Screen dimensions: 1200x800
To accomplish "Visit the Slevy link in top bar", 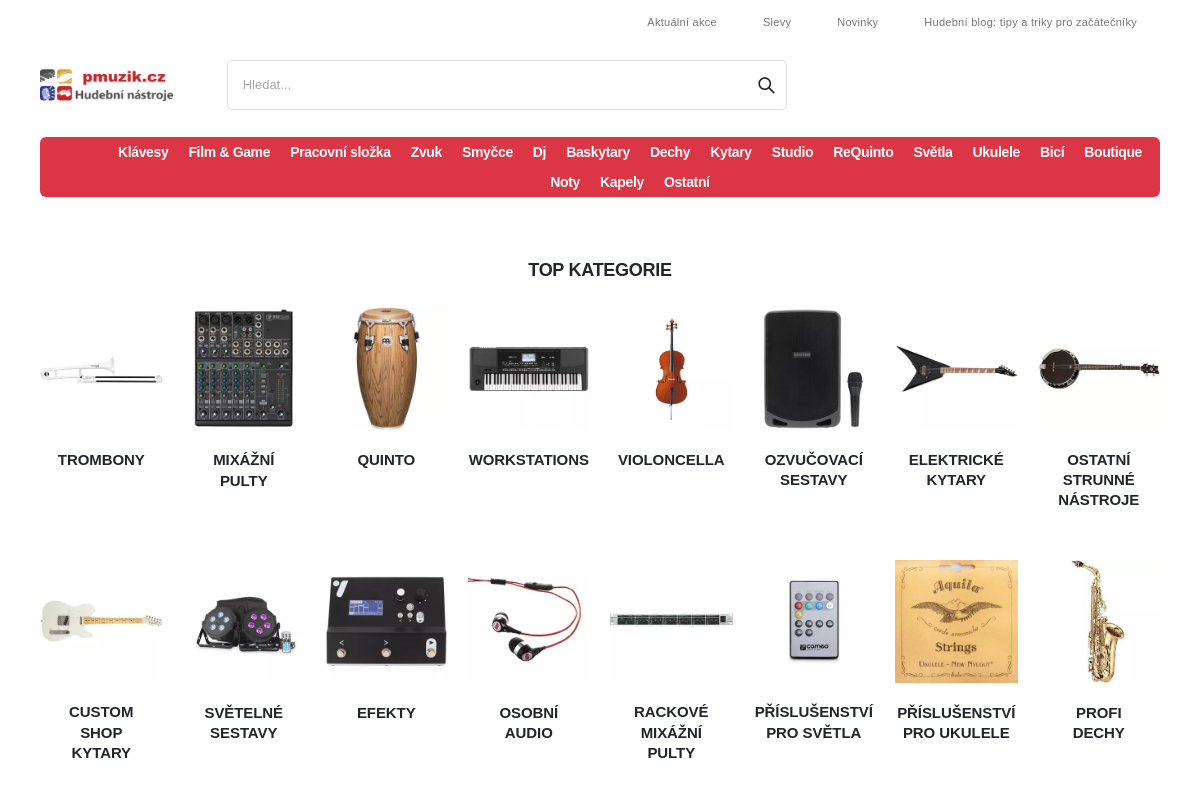I will point(777,22).
